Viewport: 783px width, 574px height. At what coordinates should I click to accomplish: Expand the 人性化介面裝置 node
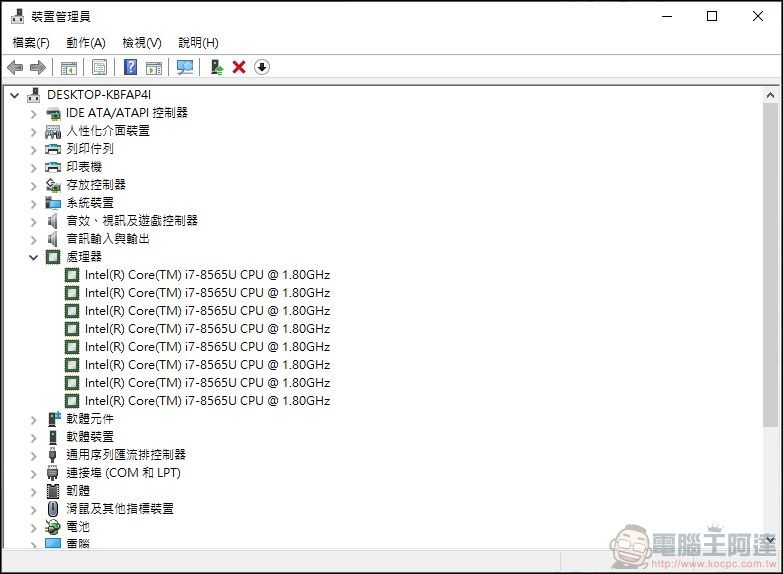coord(33,132)
